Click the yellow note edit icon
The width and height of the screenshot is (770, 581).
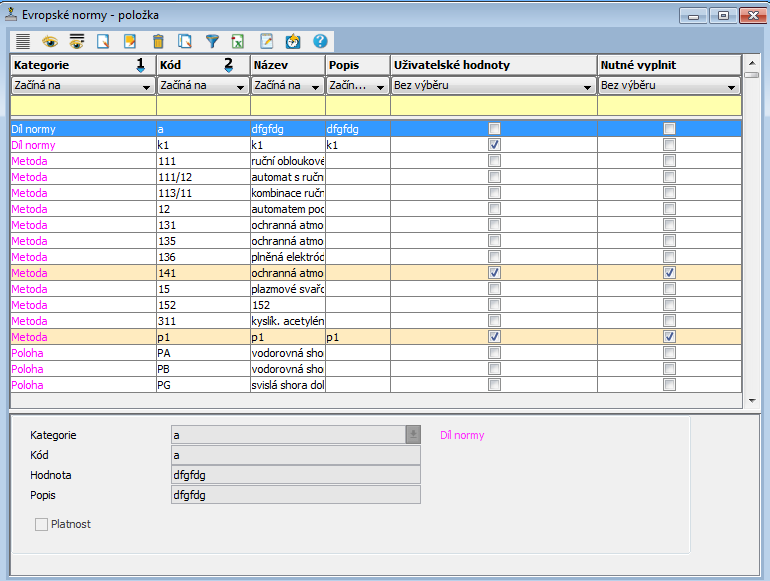[130, 41]
